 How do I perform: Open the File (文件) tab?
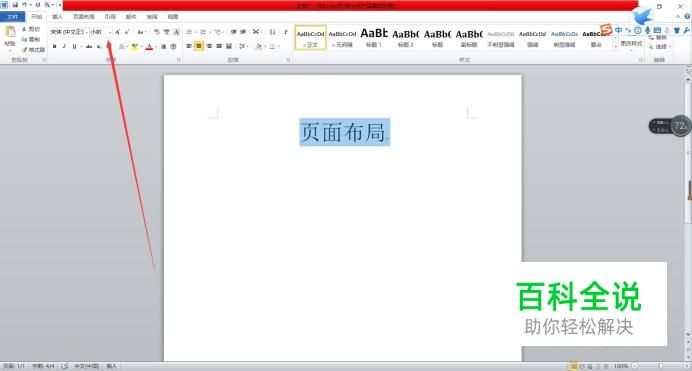(x=12, y=17)
